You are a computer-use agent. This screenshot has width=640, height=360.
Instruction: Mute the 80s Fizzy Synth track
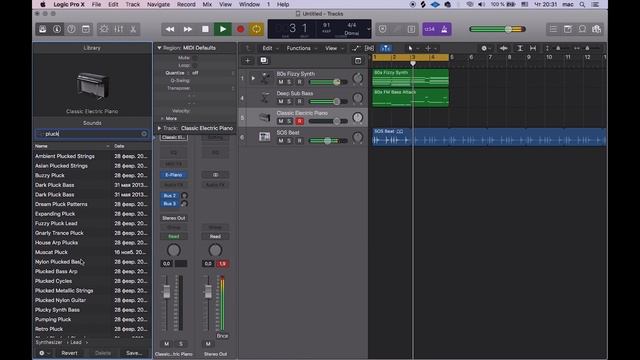point(281,82)
